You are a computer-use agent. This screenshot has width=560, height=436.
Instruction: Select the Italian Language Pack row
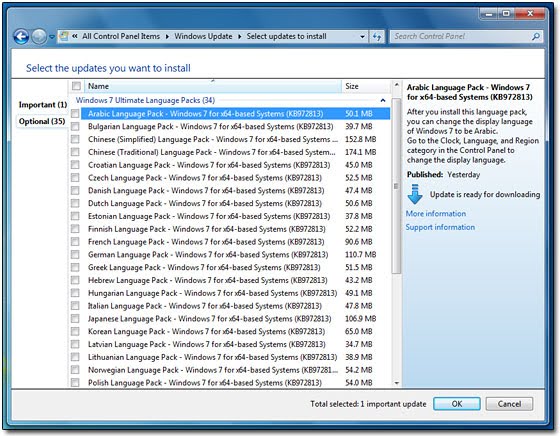(x=230, y=306)
